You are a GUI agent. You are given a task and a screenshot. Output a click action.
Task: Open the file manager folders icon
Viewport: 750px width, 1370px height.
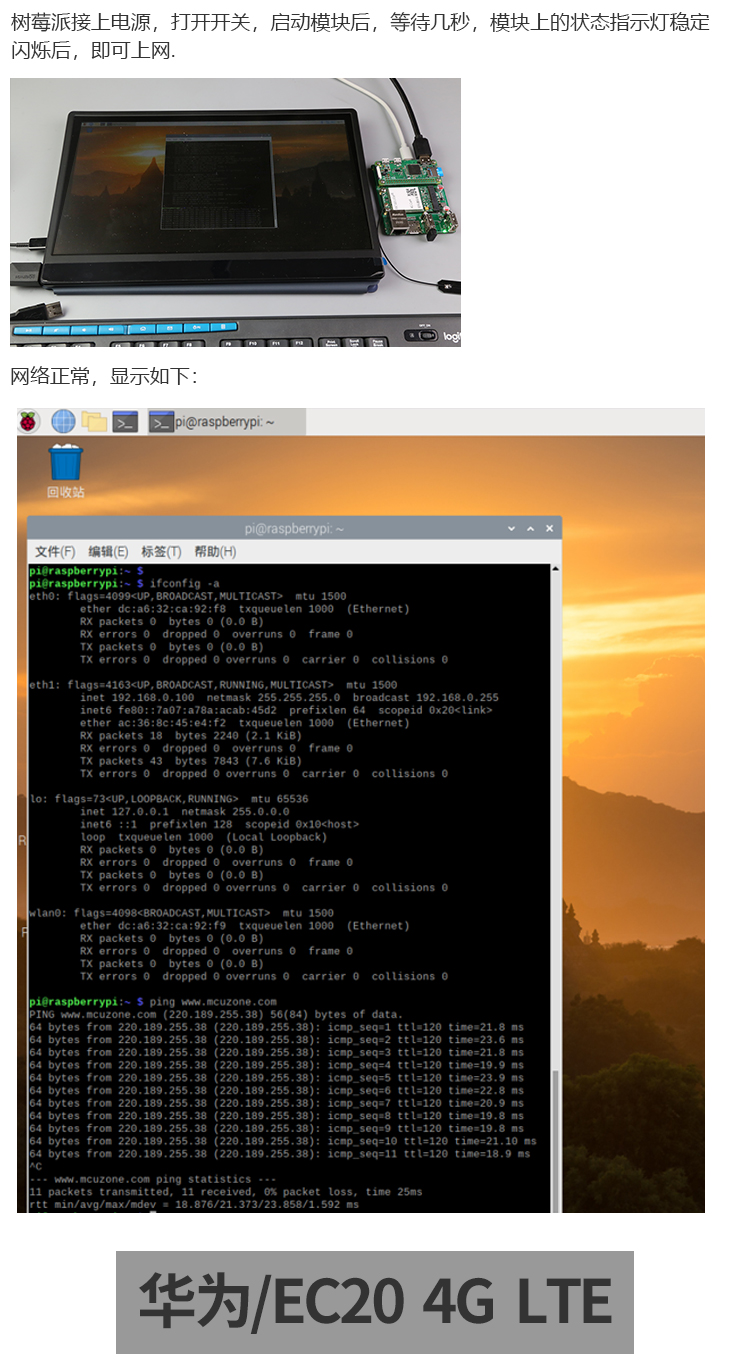click(94, 422)
